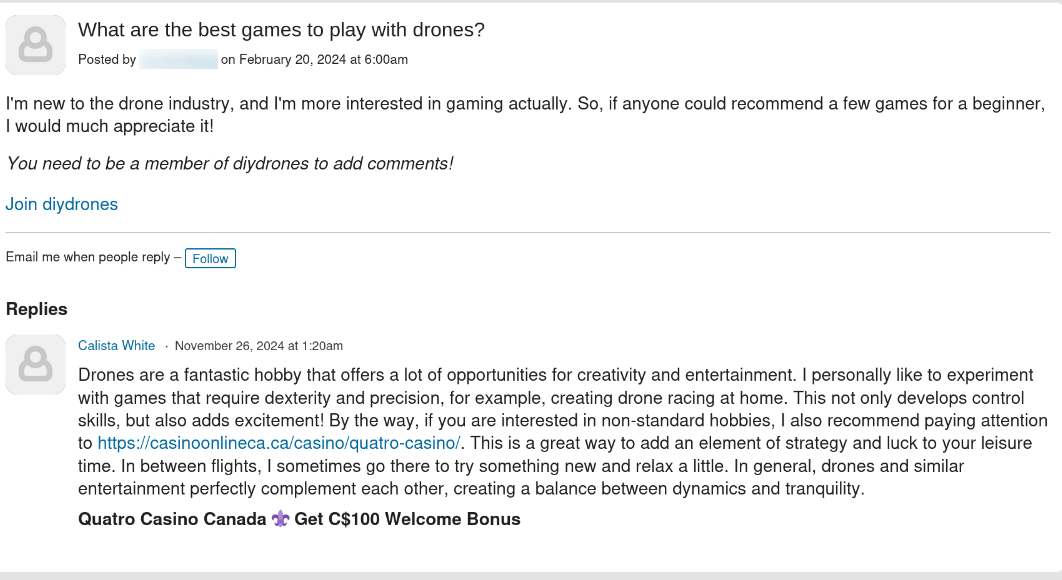Follow this discussion for email replies

tap(210, 258)
